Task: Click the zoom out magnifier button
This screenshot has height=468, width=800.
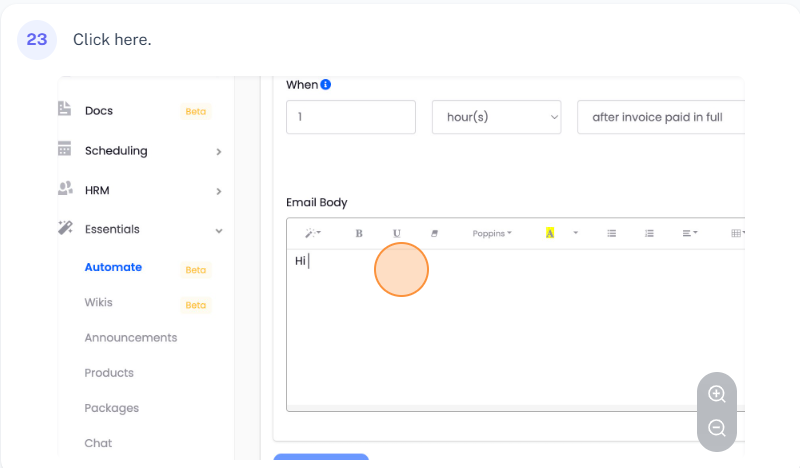Action: (x=716, y=428)
